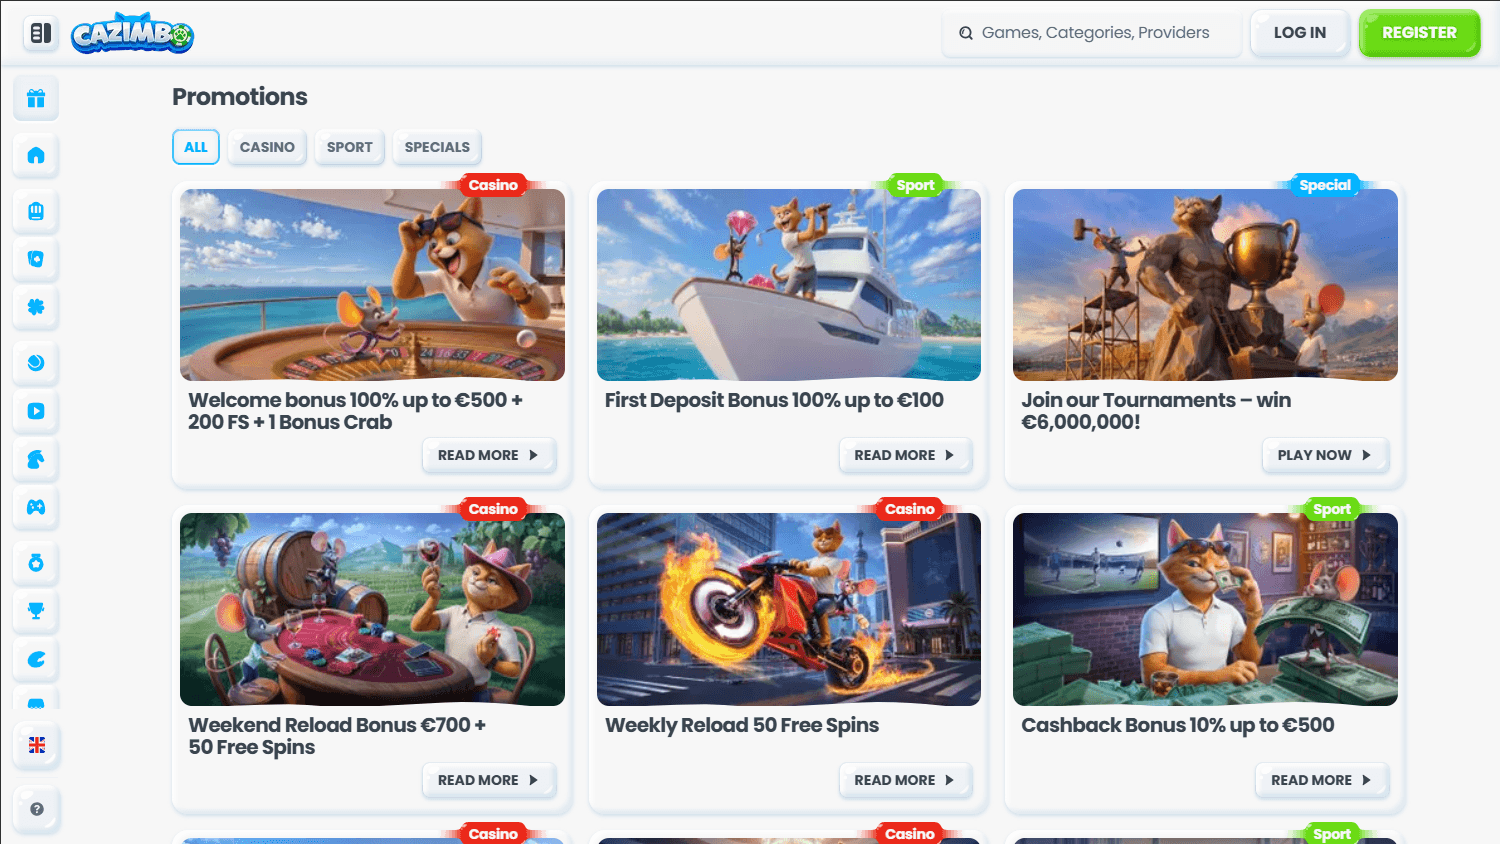Change language via the UK flag icon
Screen dimensions: 1500x844
point(37,745)
